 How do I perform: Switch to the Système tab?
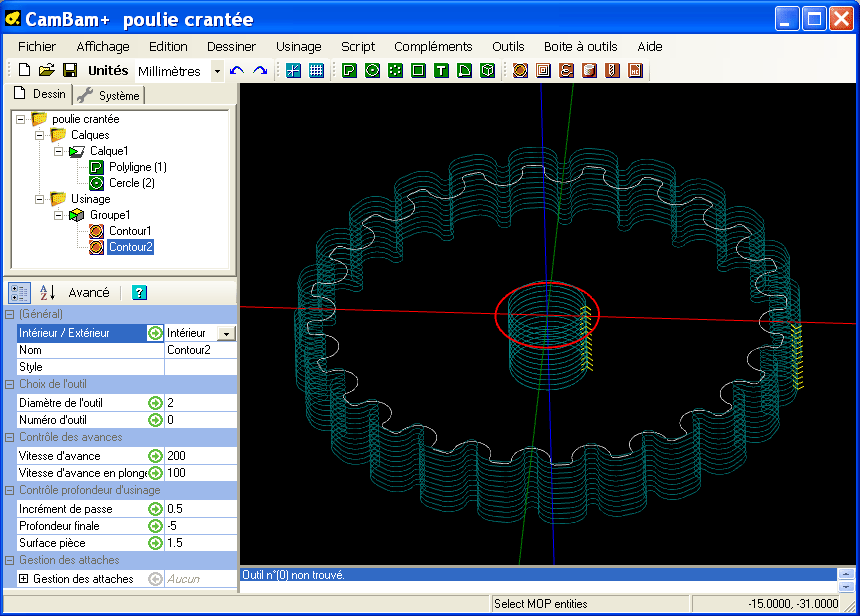point(109,95)
